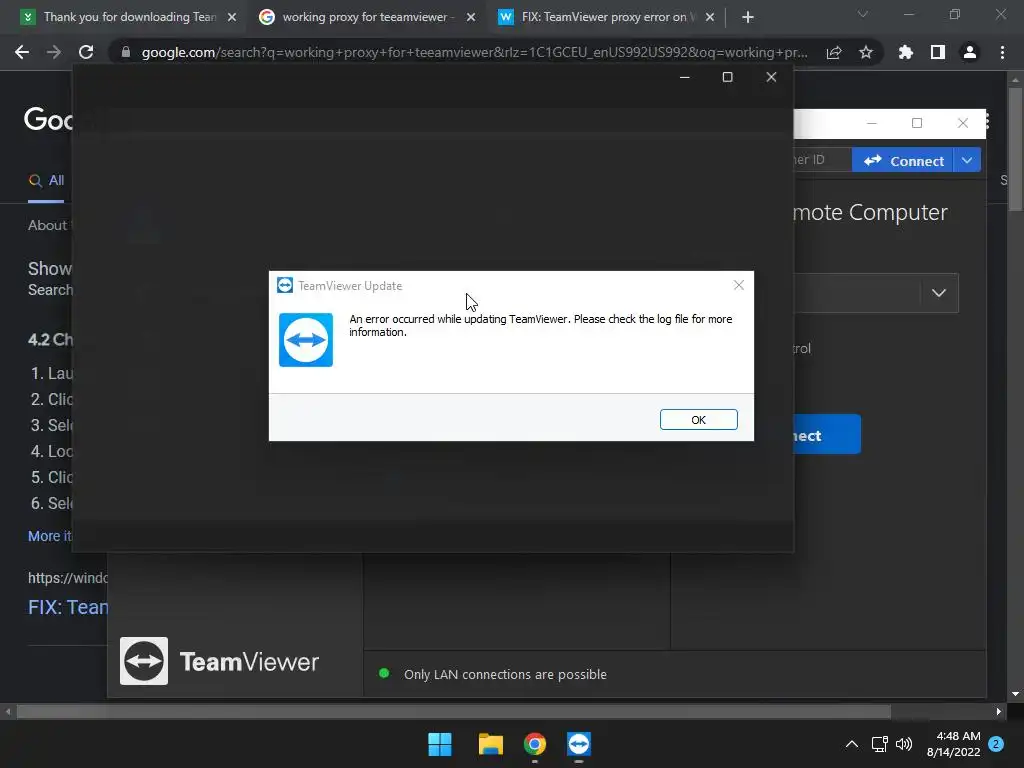Image resolution: width=1024 pixels, height=768 pixels.
Task: Open network status icon in system tray
Action: pyautogui.click(x=880, y=744)
